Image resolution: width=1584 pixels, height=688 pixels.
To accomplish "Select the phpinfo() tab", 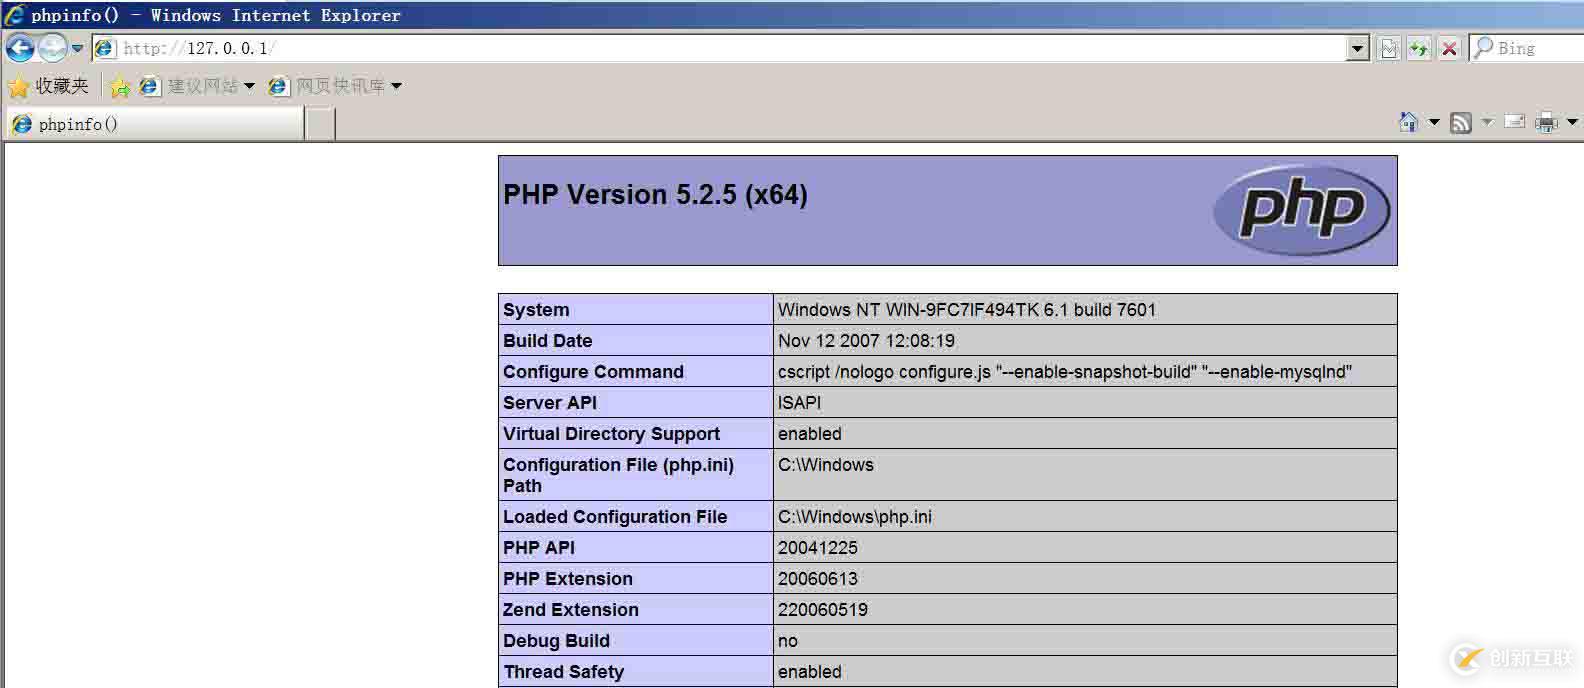I will tap(155, 124).
